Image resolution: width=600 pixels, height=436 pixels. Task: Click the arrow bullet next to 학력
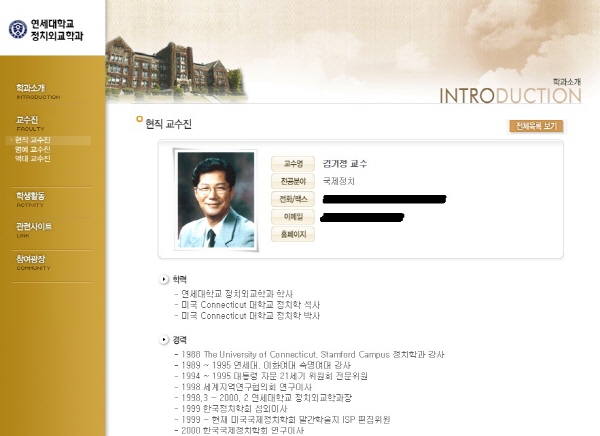pos(164,279)
